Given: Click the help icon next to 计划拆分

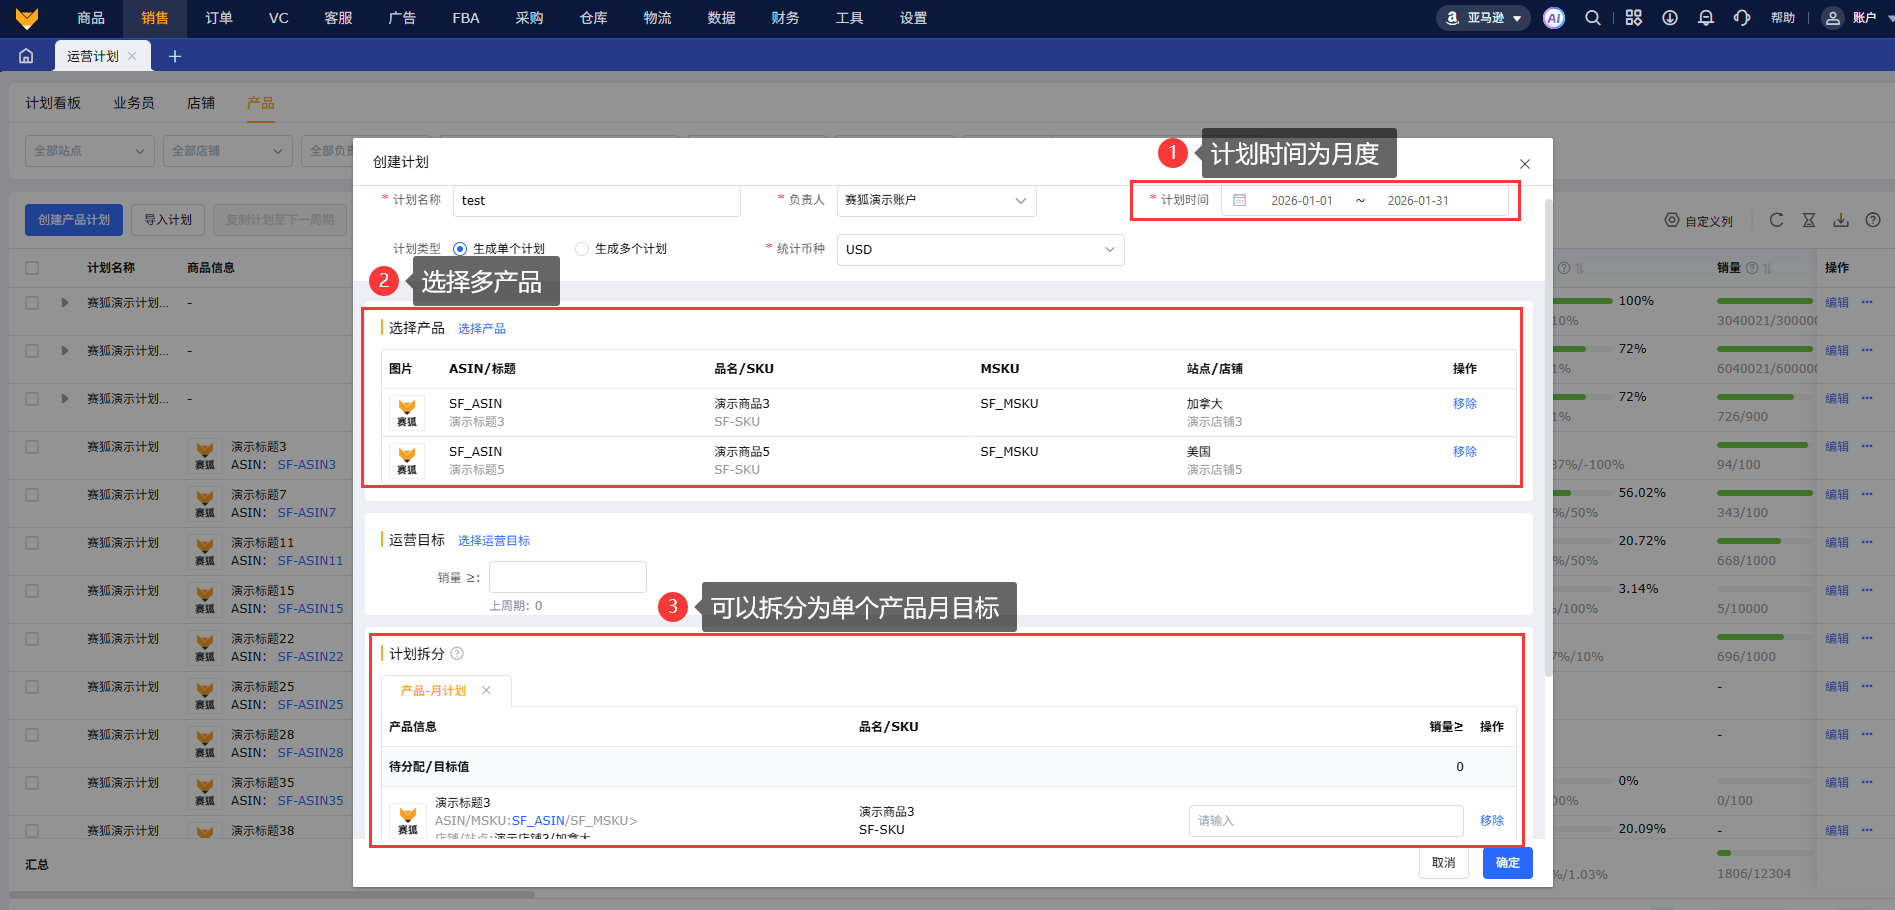Looking at the screenshot, I should [457, 654].
